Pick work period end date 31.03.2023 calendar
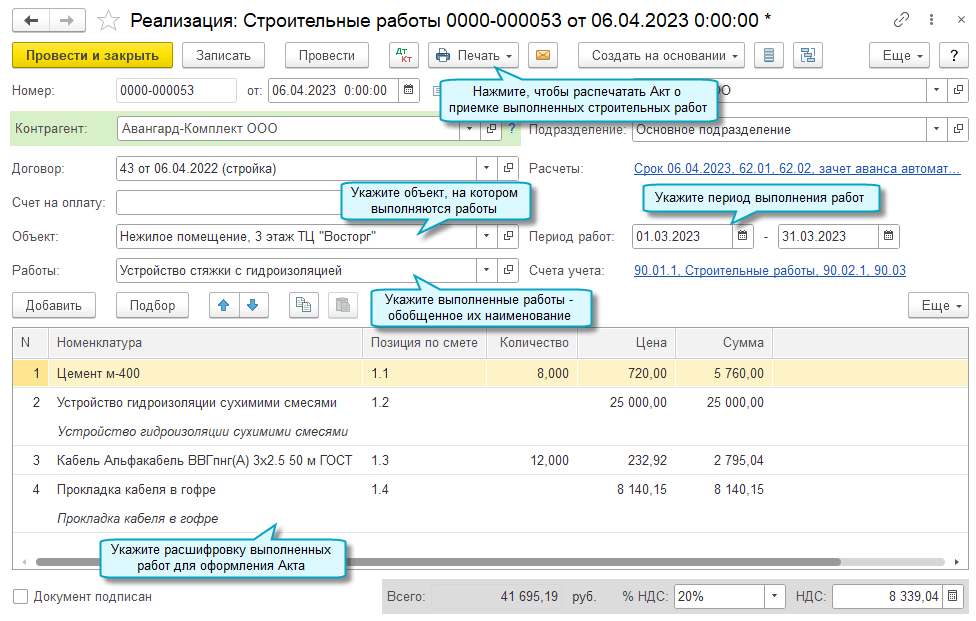 889,236
